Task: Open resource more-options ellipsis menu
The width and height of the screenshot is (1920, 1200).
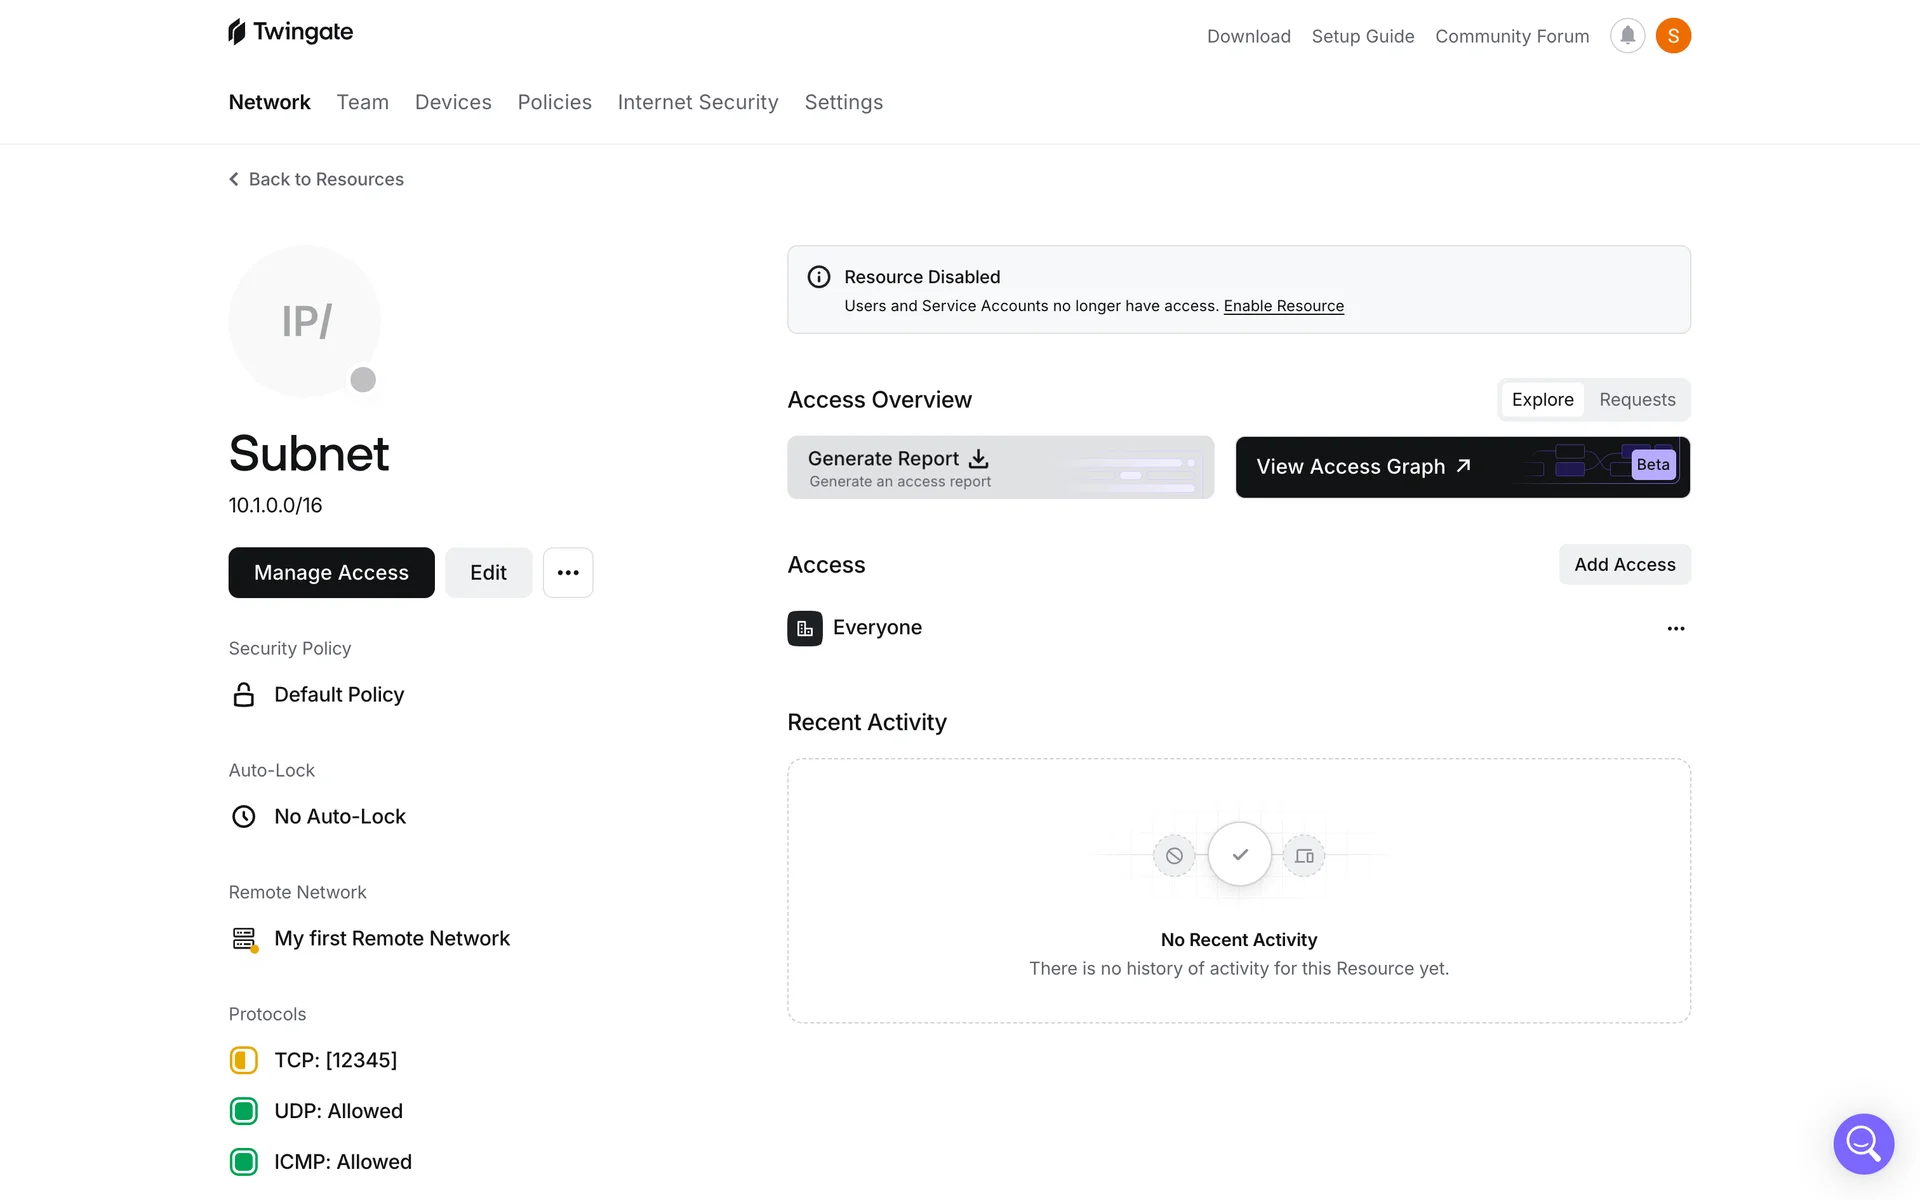Action: (568, 573)
